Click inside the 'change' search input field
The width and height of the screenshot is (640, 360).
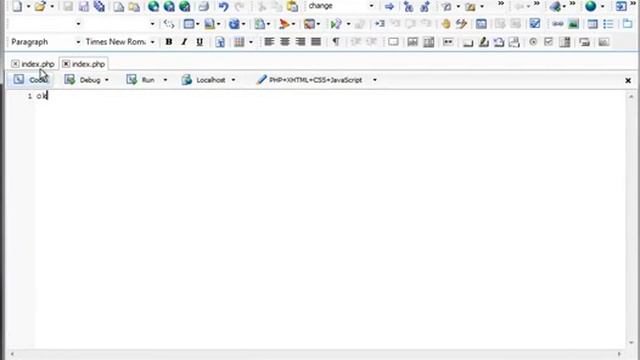point(337,6)
